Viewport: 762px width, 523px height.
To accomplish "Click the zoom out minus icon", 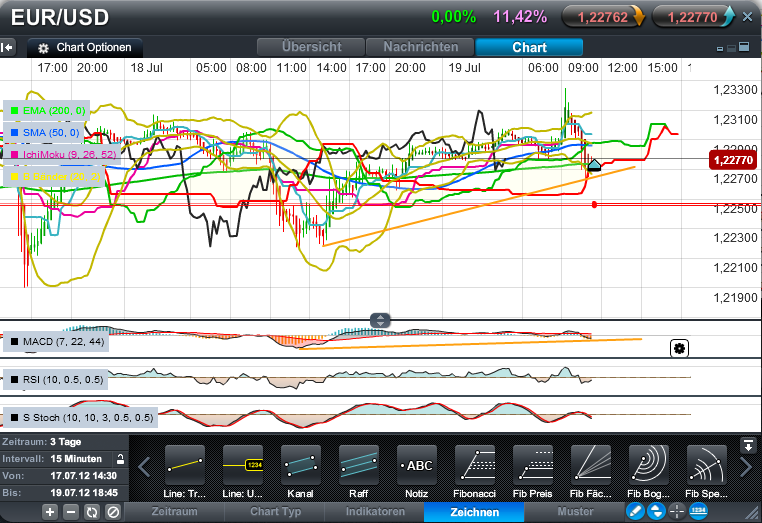I will 71,512.
